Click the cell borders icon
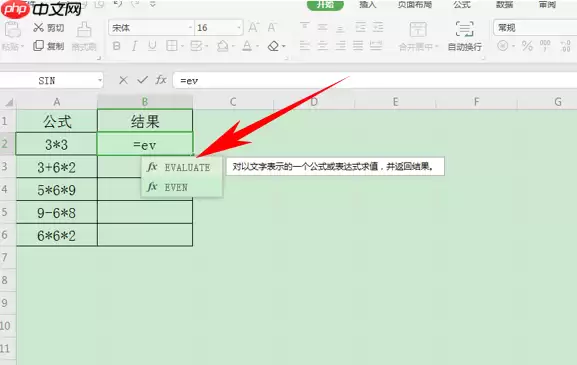Screen dimensions: 577x365 point(171,46)
